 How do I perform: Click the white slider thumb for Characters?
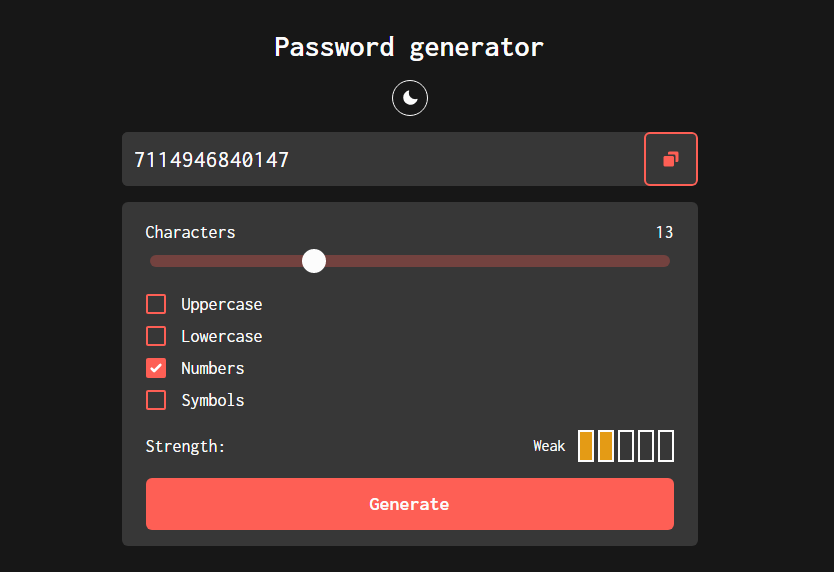point(314,261)
